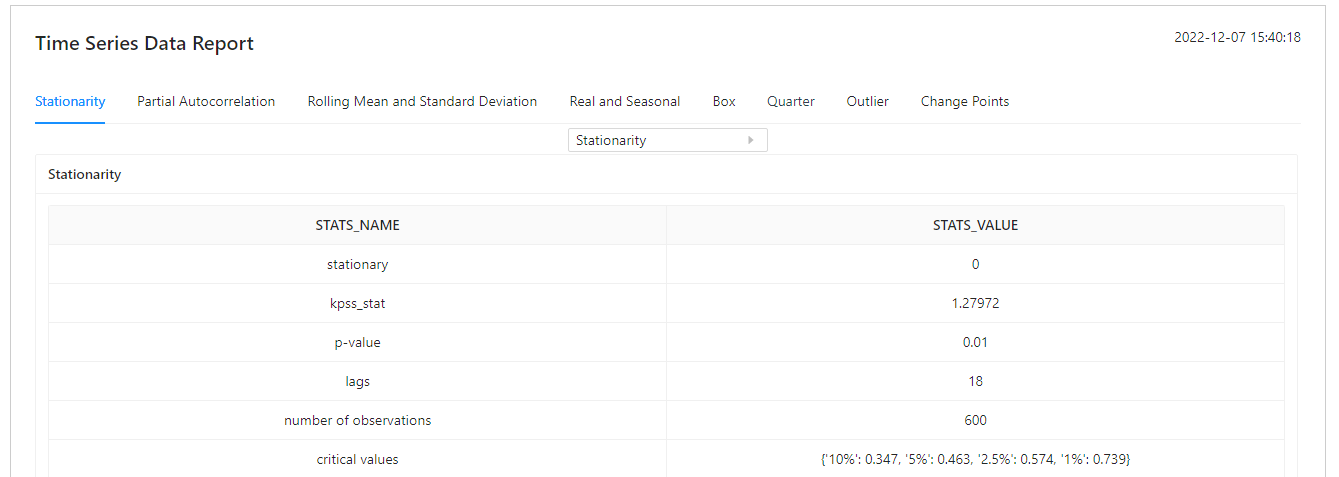Open the Partial Autocorrelation tab

click(x=206, y=101)
